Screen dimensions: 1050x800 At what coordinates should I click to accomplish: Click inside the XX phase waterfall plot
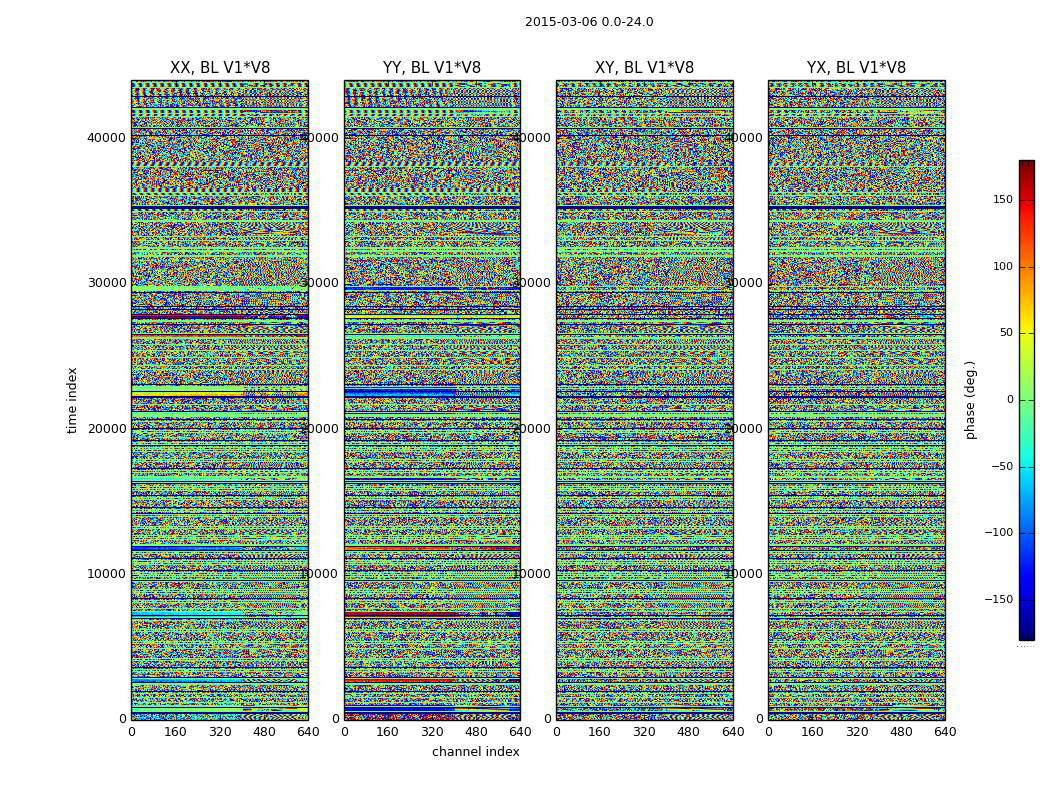point(220,400)
